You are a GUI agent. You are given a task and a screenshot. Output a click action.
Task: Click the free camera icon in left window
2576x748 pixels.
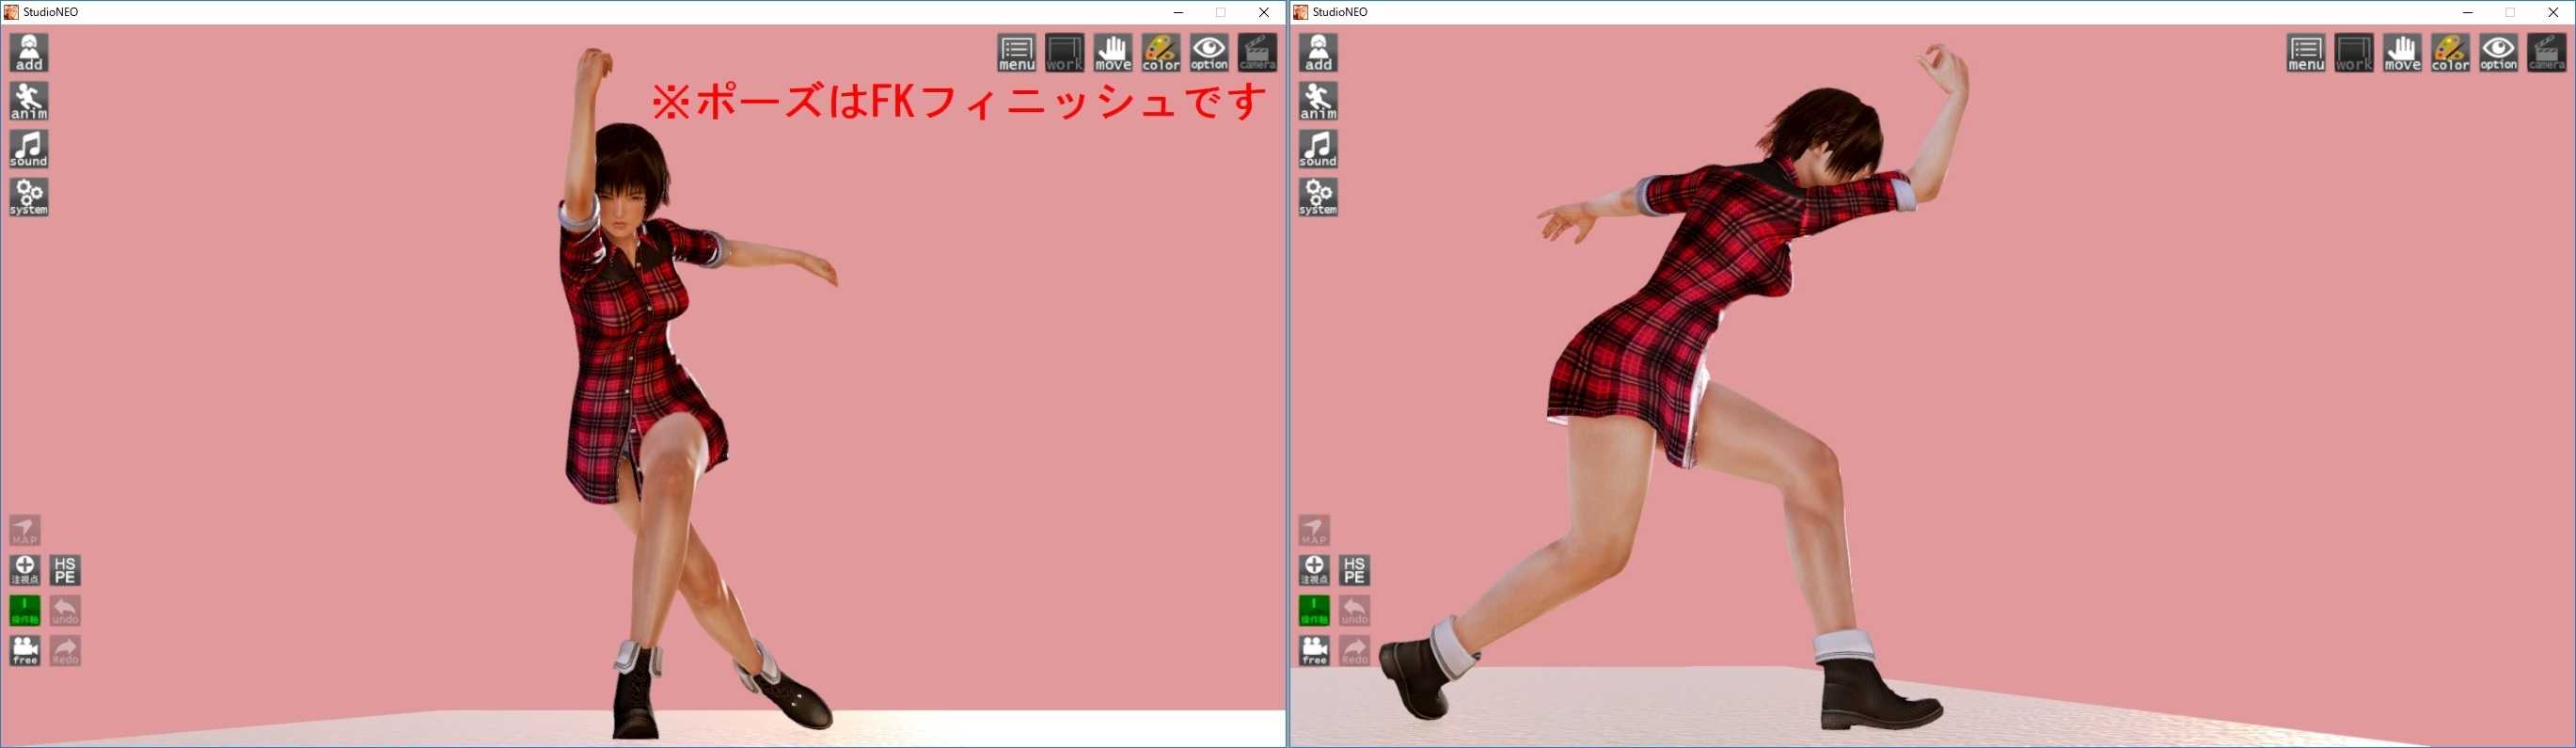tap(25, 650)
